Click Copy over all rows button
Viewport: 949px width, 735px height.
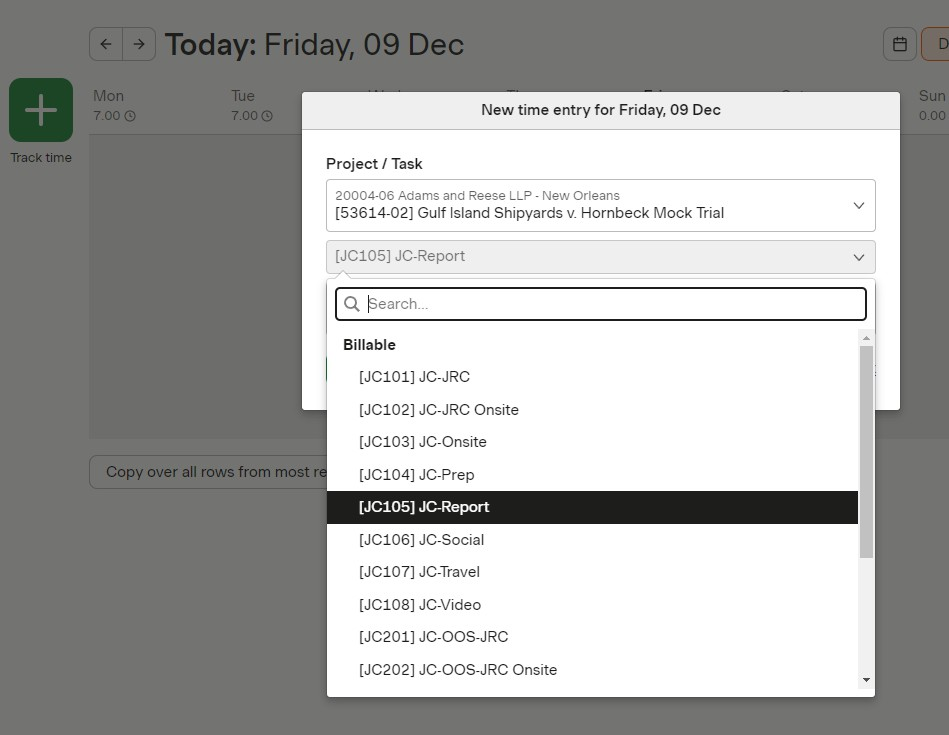pyautogui.click(x=210, y=472)
